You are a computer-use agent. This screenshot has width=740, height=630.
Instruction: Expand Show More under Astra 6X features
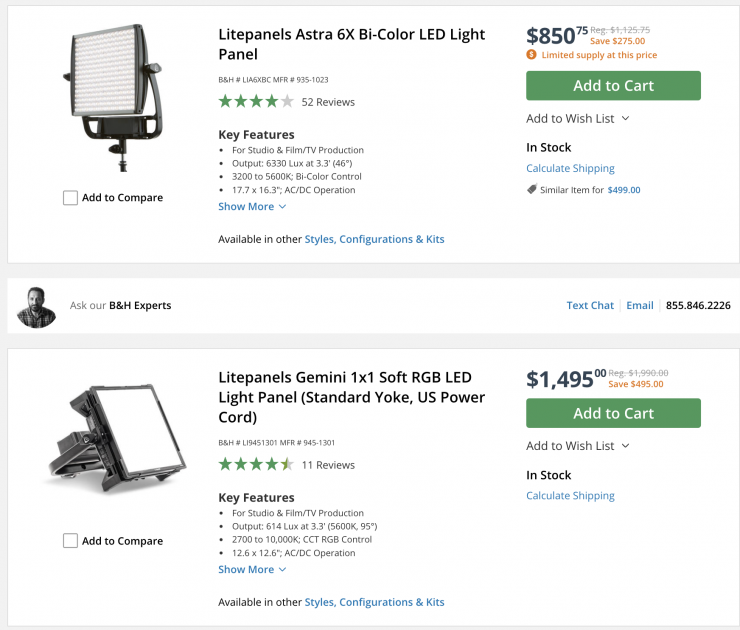tap(252, 207)
